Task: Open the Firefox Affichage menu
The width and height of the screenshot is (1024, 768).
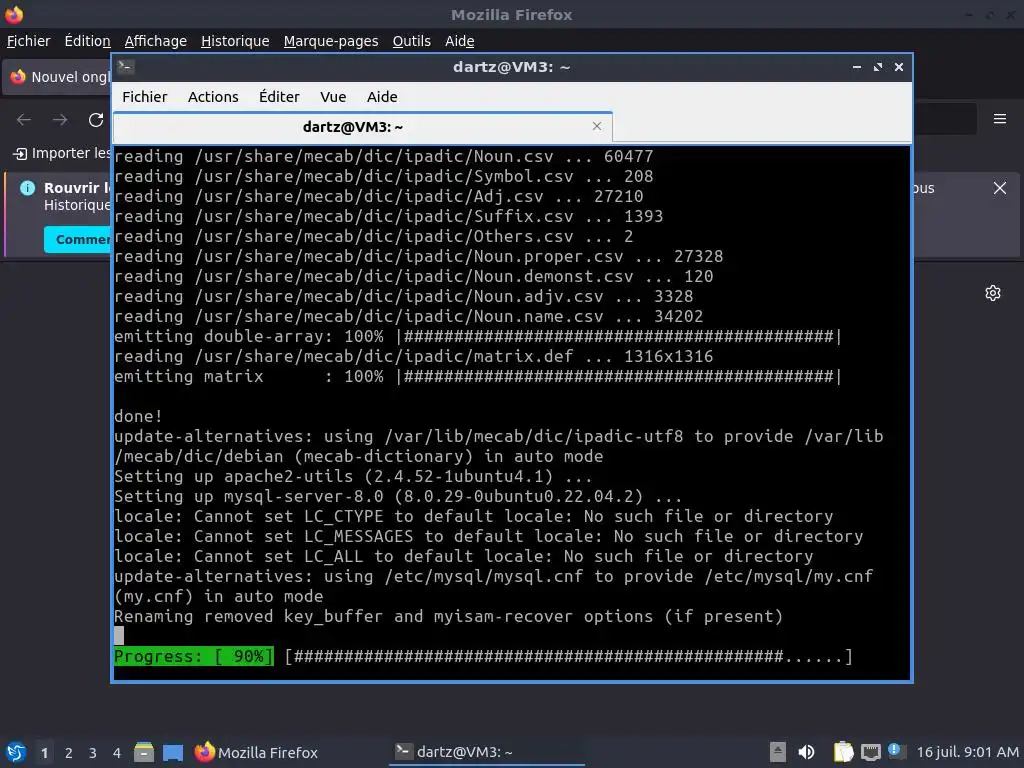Action: pyautogui.click(x=155, y=41)
